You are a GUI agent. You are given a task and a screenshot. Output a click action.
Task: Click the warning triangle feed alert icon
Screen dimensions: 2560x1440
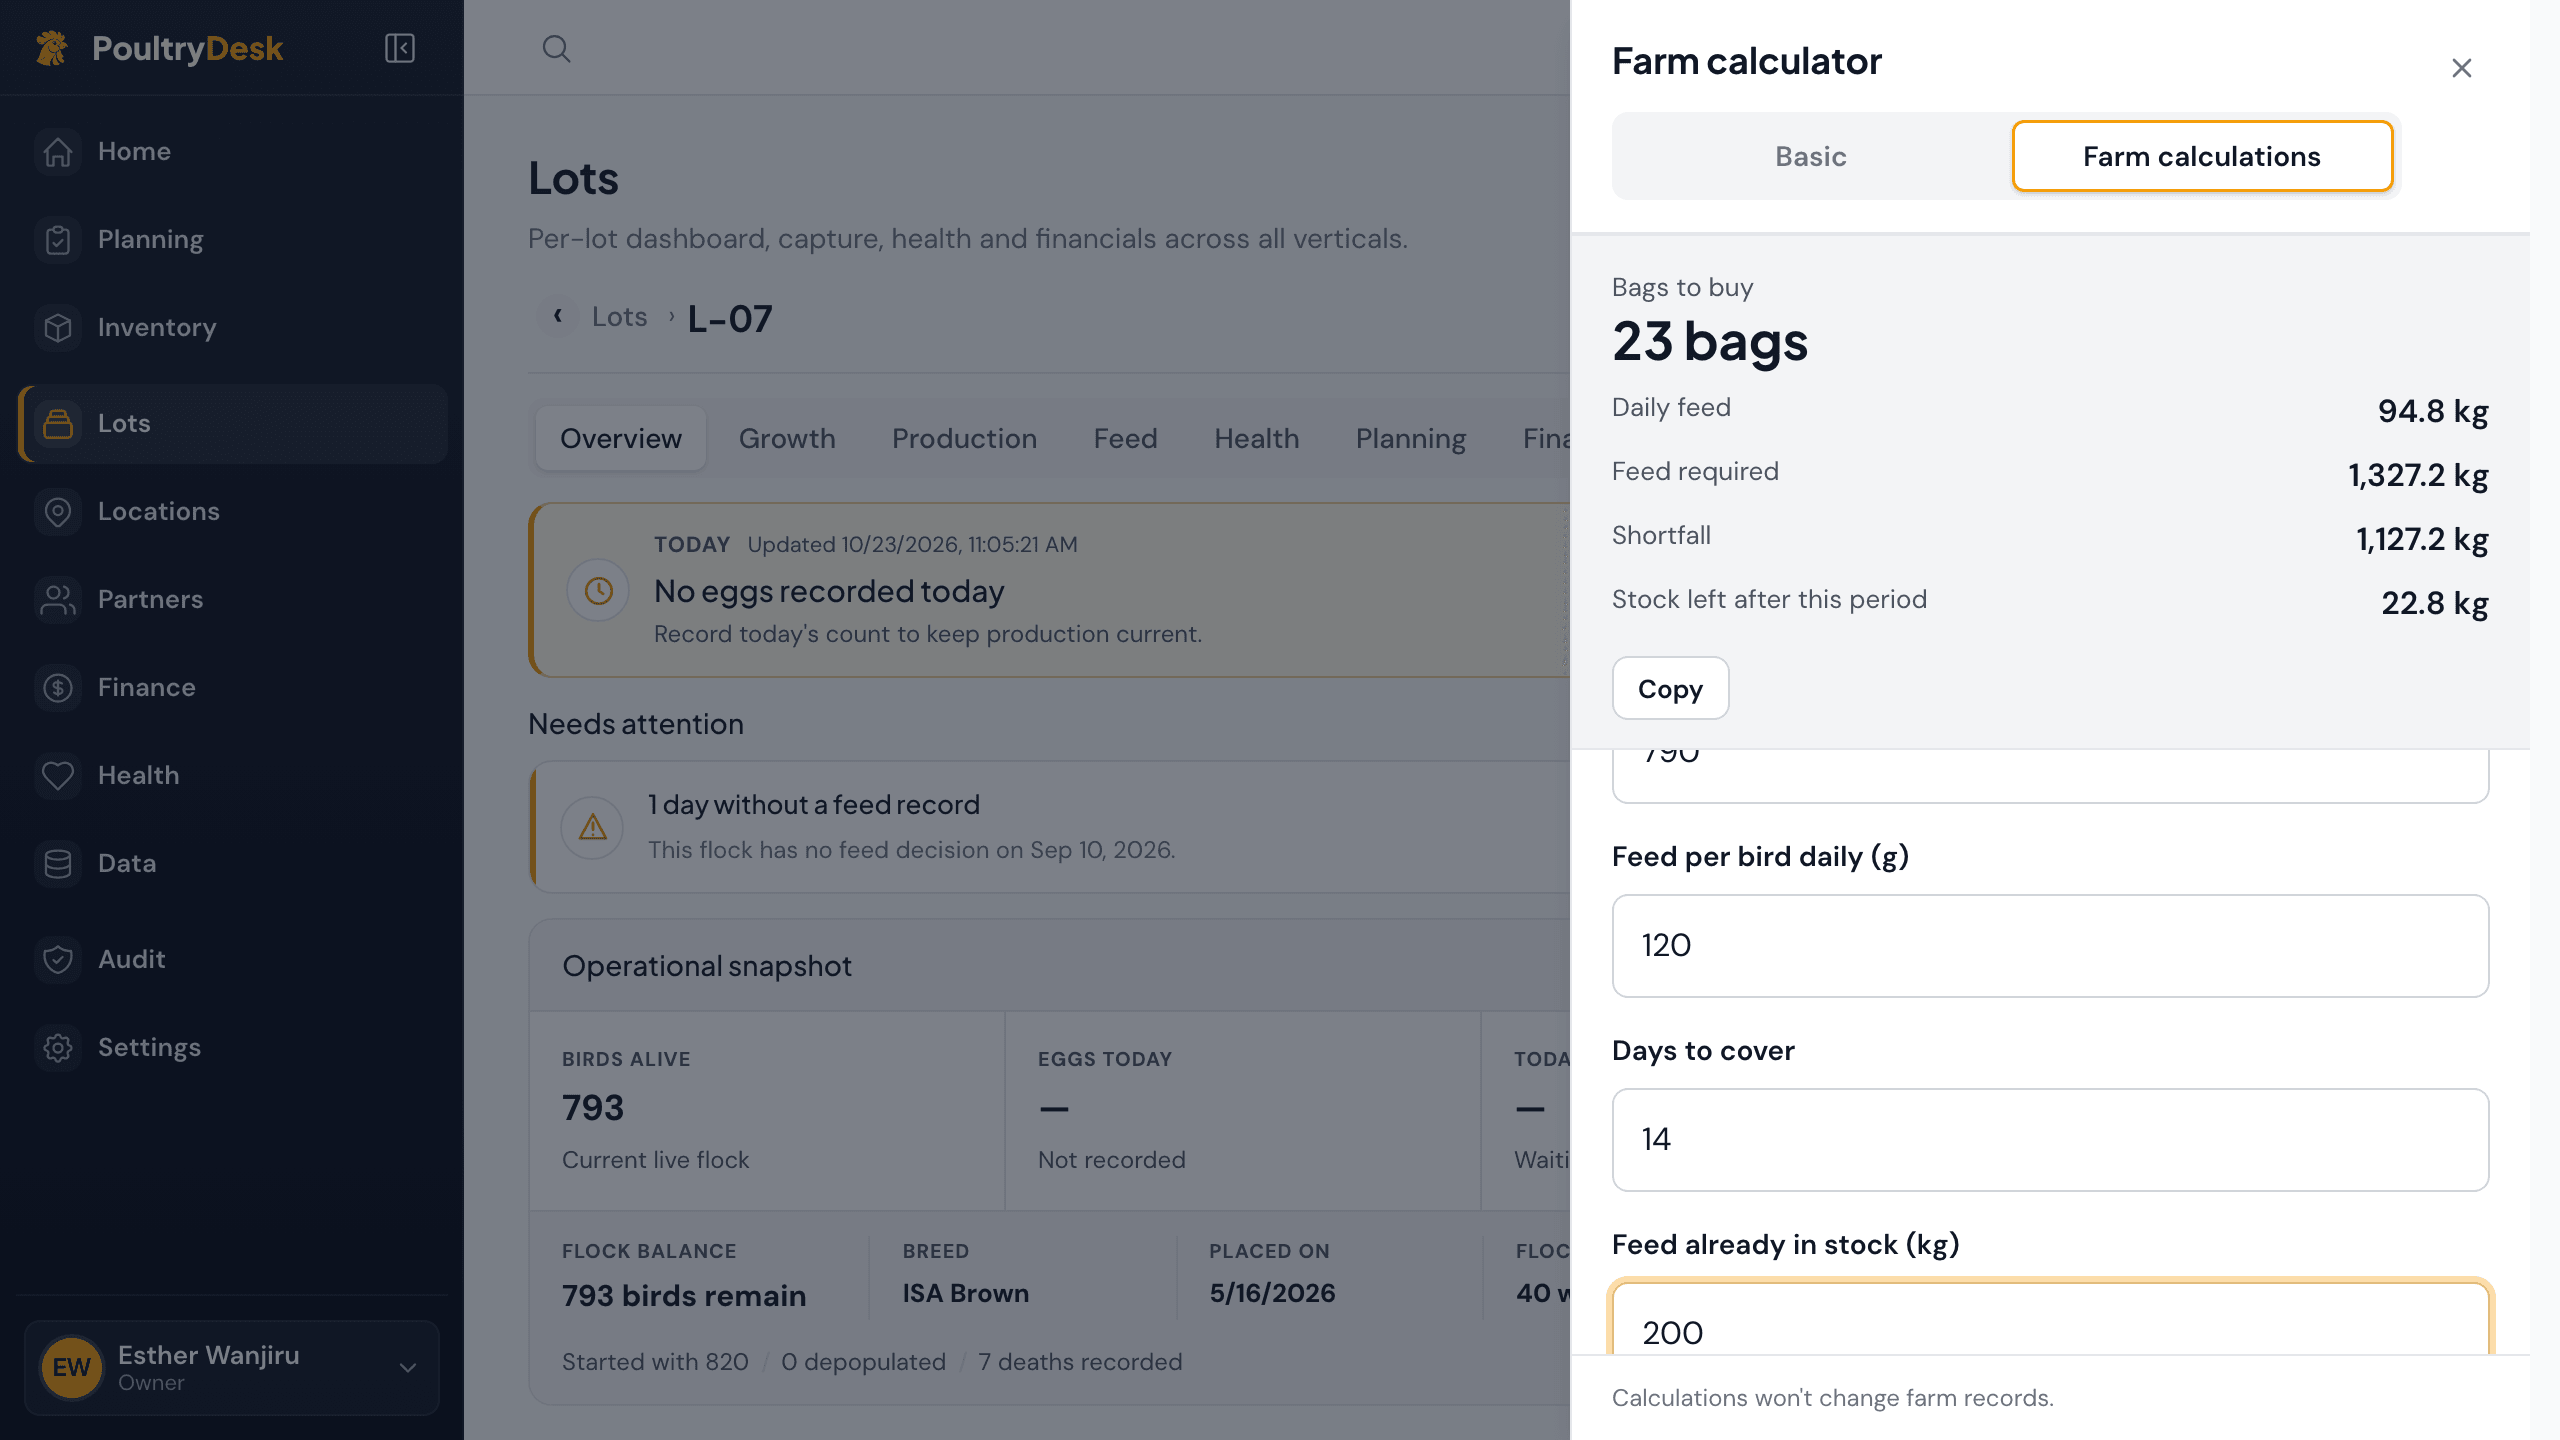coord(593,827)
